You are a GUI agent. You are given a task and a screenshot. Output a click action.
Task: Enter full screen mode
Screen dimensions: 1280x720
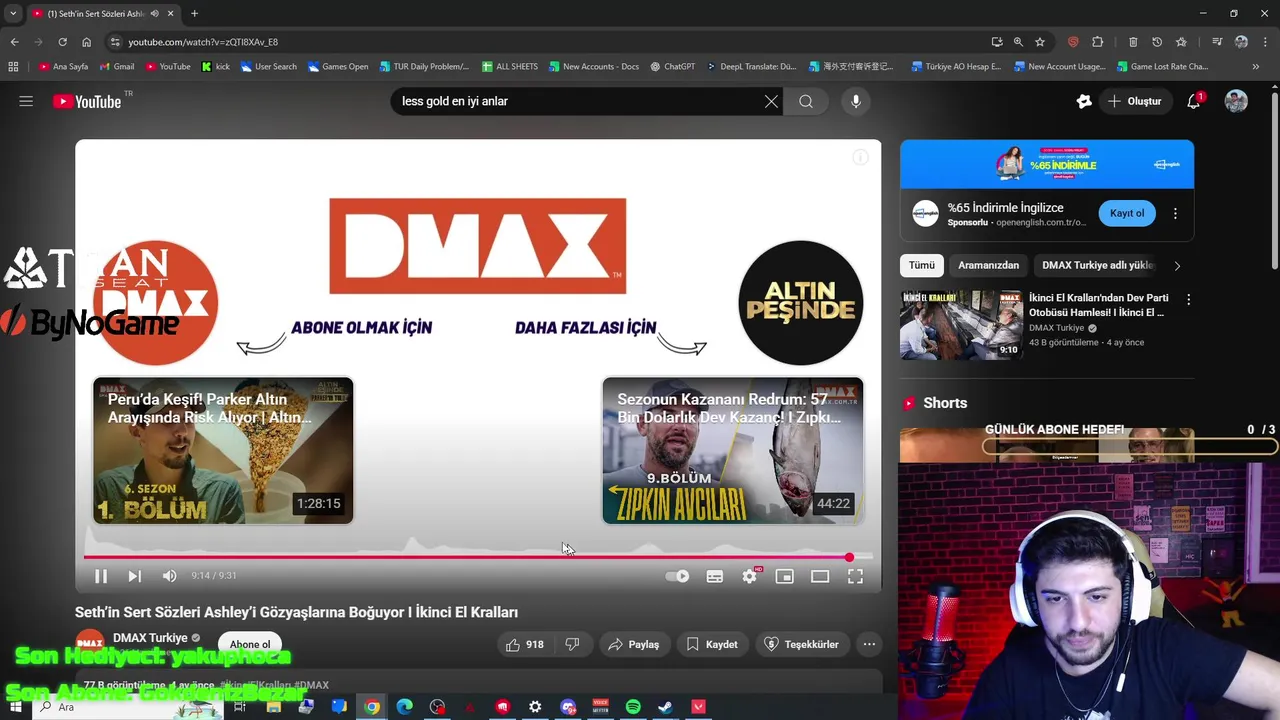tap(855, 576)
